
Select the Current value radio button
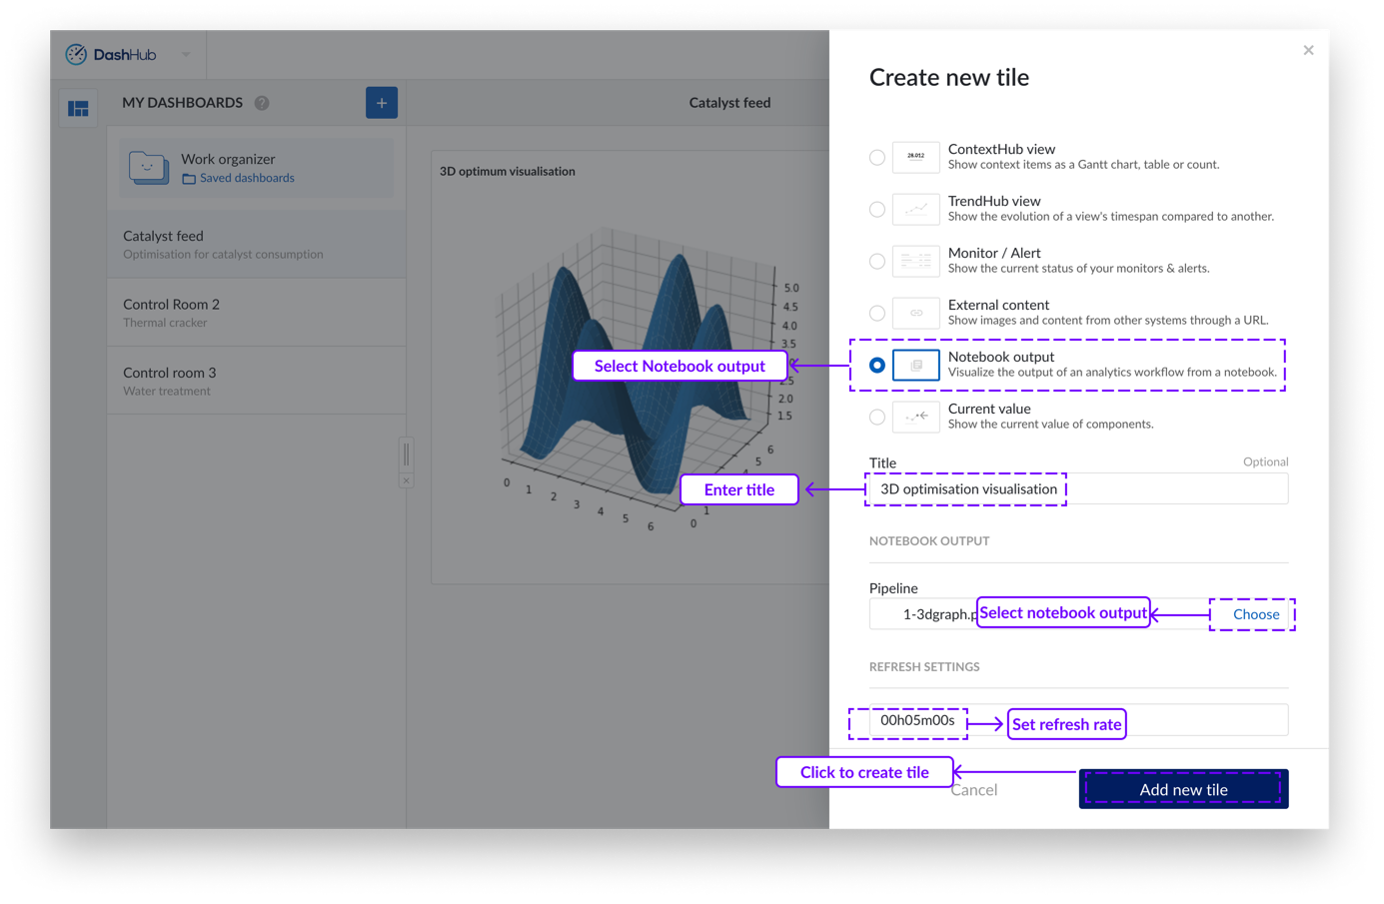(x=877, y=418)
